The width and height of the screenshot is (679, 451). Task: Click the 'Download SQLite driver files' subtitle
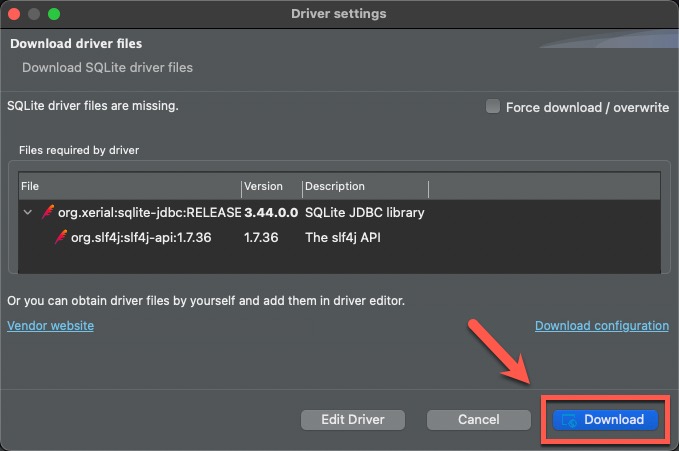click(107, 68)
